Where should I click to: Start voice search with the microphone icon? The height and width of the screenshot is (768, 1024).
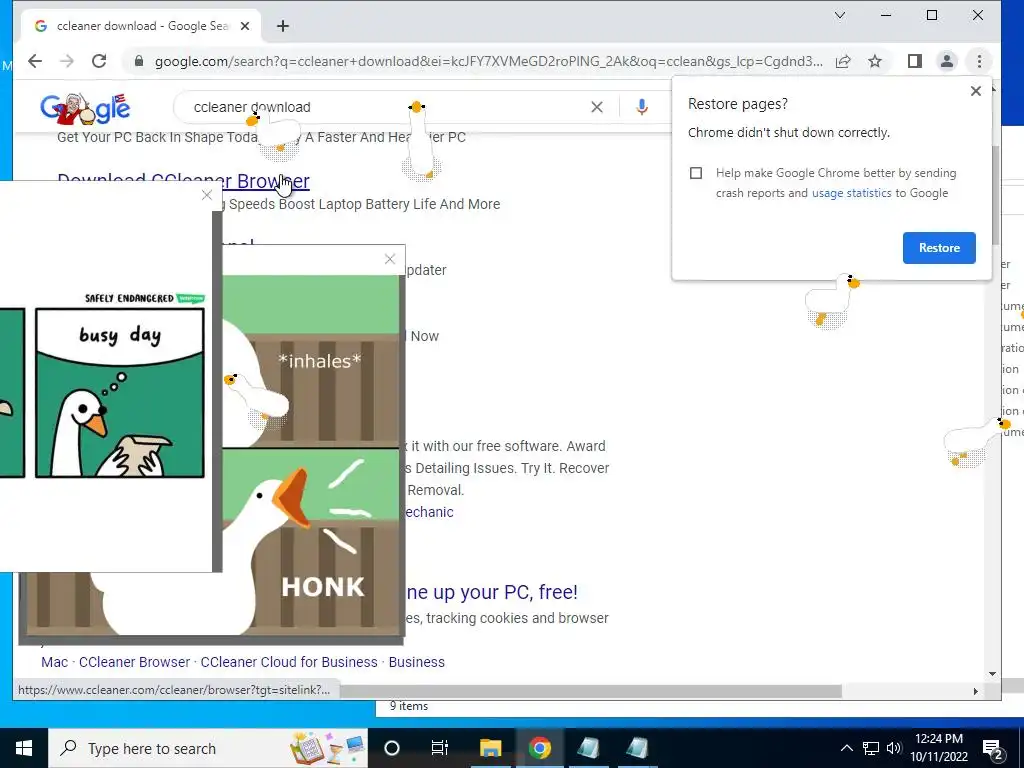coord(642,107)
